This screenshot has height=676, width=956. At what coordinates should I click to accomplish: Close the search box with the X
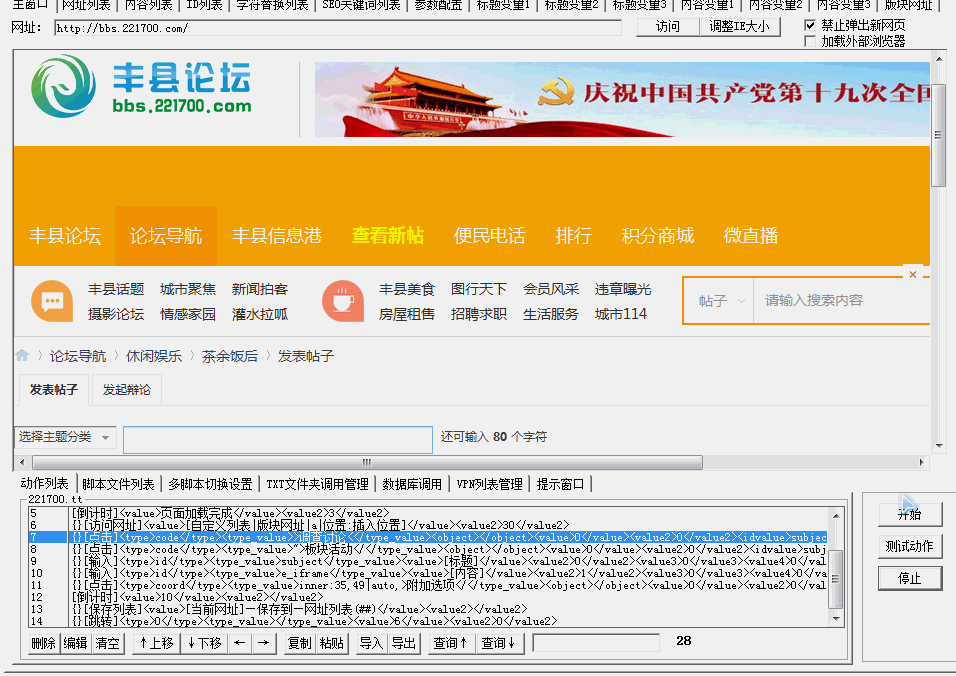pyautogui.click(x=913, y=274)
